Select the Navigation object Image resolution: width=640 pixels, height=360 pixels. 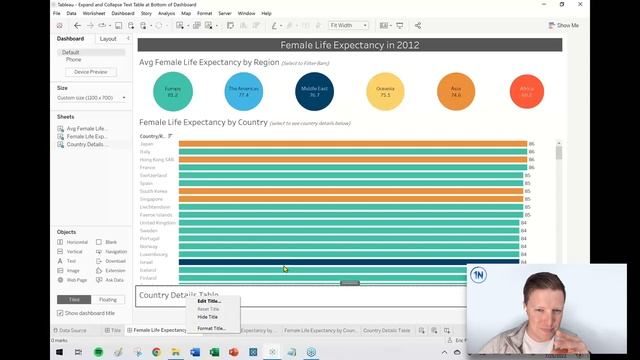111,251
